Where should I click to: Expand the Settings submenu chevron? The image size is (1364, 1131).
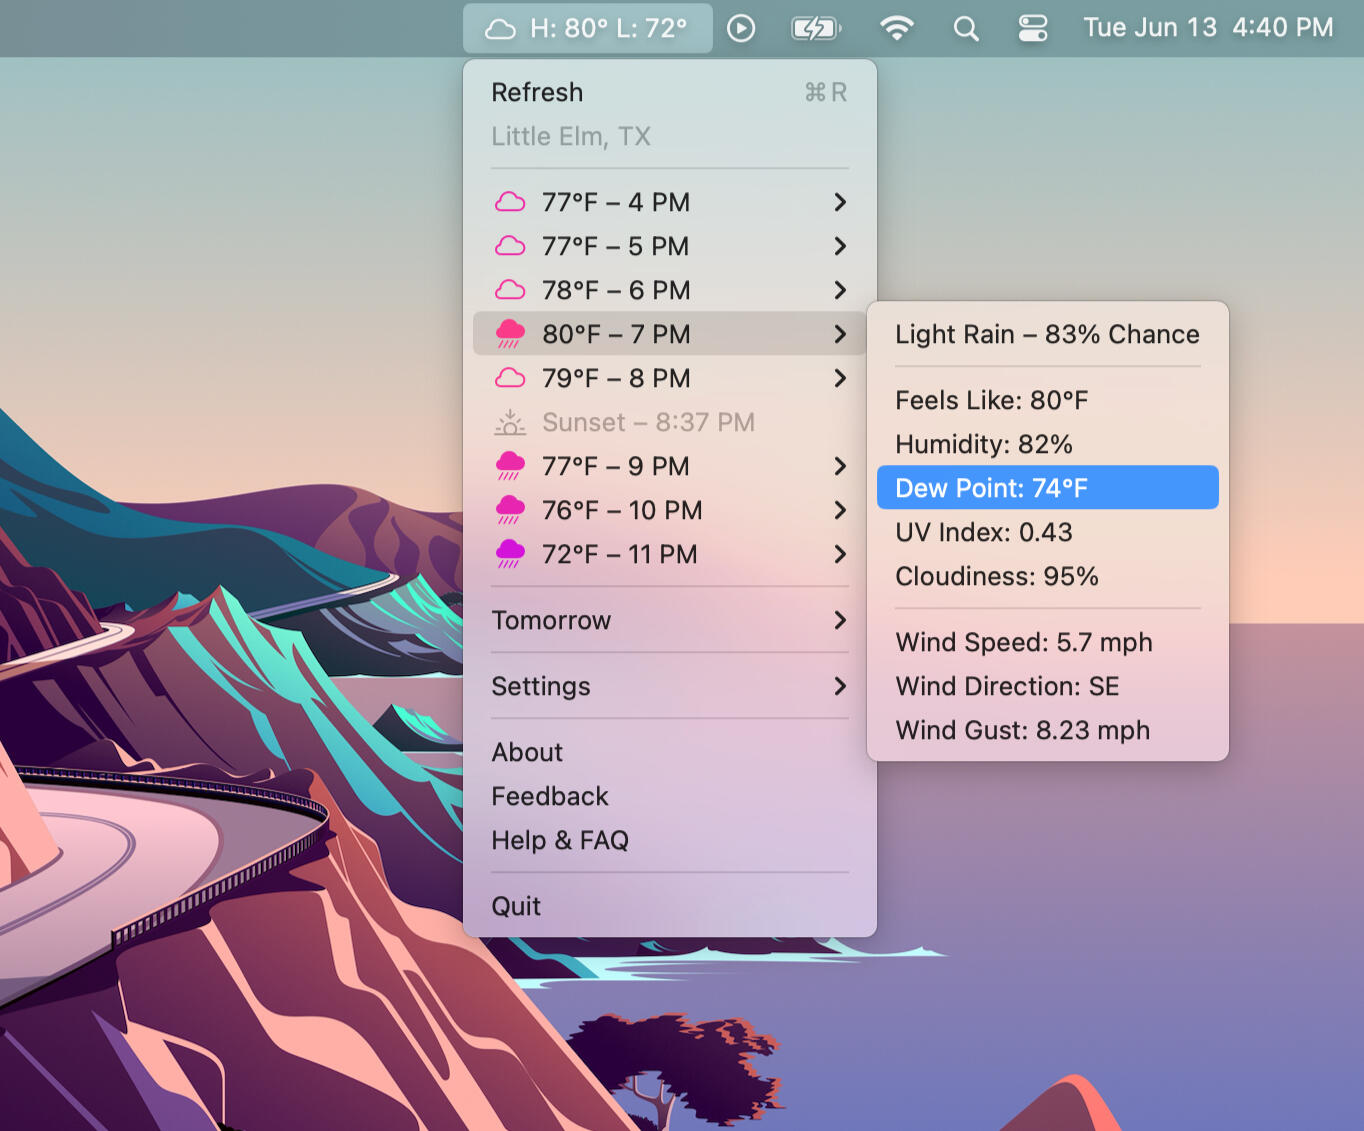(839, 686)
